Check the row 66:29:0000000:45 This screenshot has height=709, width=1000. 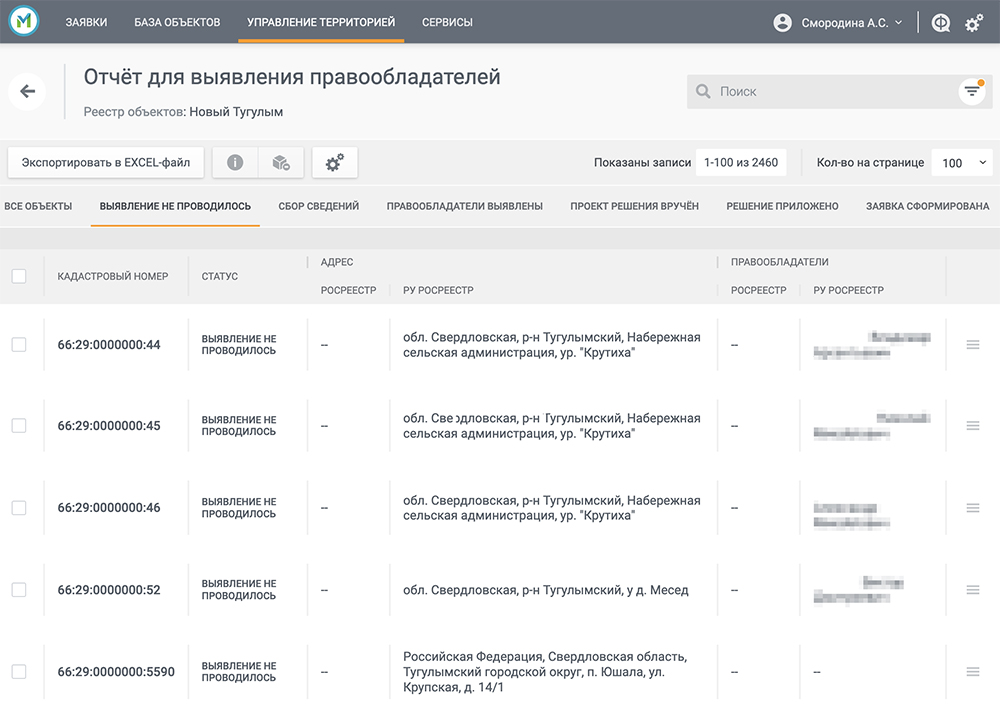point(19,425)
